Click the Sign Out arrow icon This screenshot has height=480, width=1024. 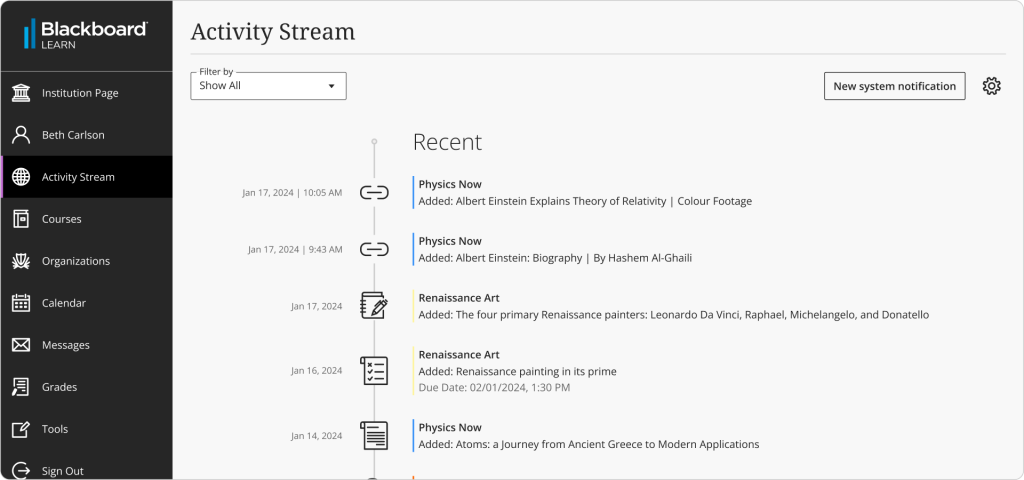coord(20,470)
